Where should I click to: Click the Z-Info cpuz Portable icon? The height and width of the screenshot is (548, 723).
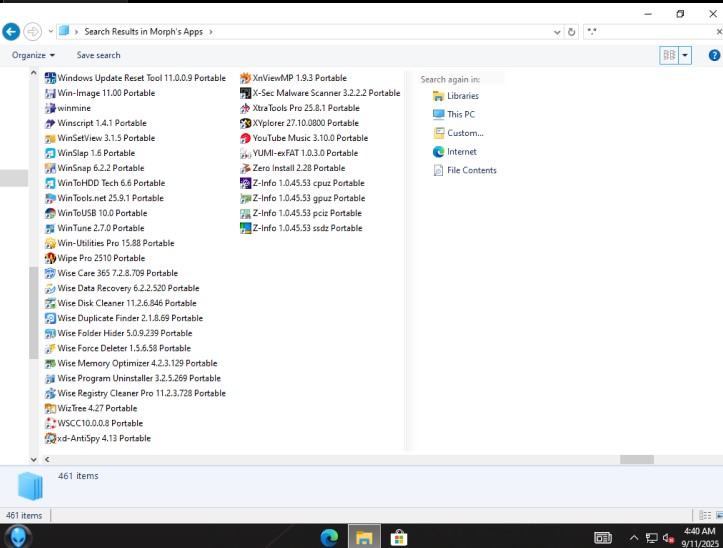(x=245, y=183)
